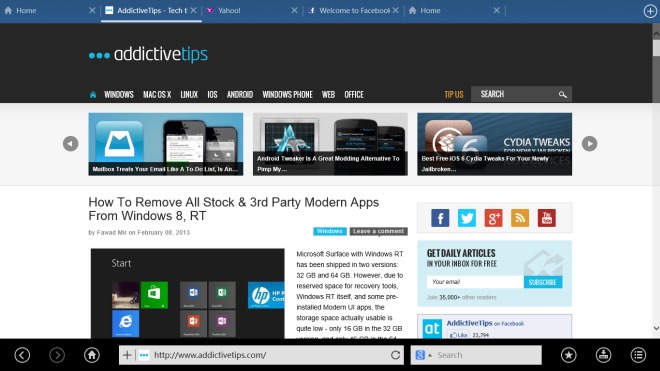Open the Google search engine selector
Screen dimensions: 660x371
click(x=423, y=355)
